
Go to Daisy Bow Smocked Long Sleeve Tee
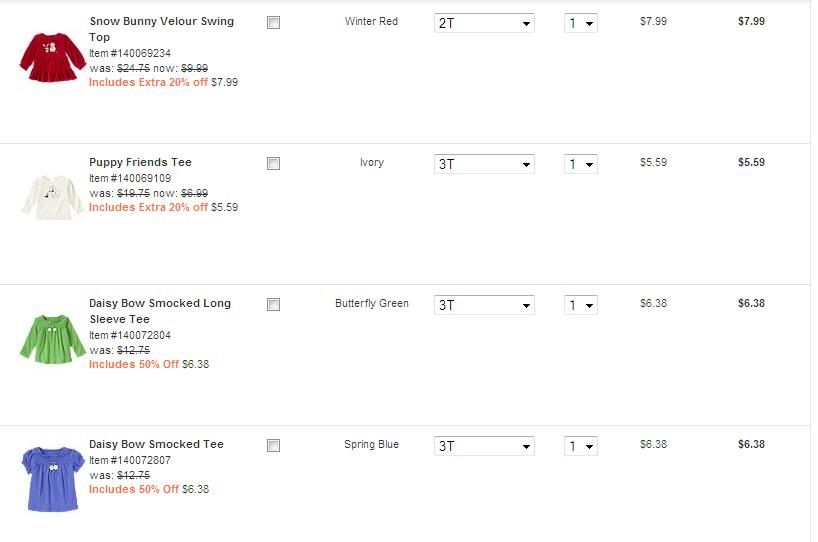point(159,303)
